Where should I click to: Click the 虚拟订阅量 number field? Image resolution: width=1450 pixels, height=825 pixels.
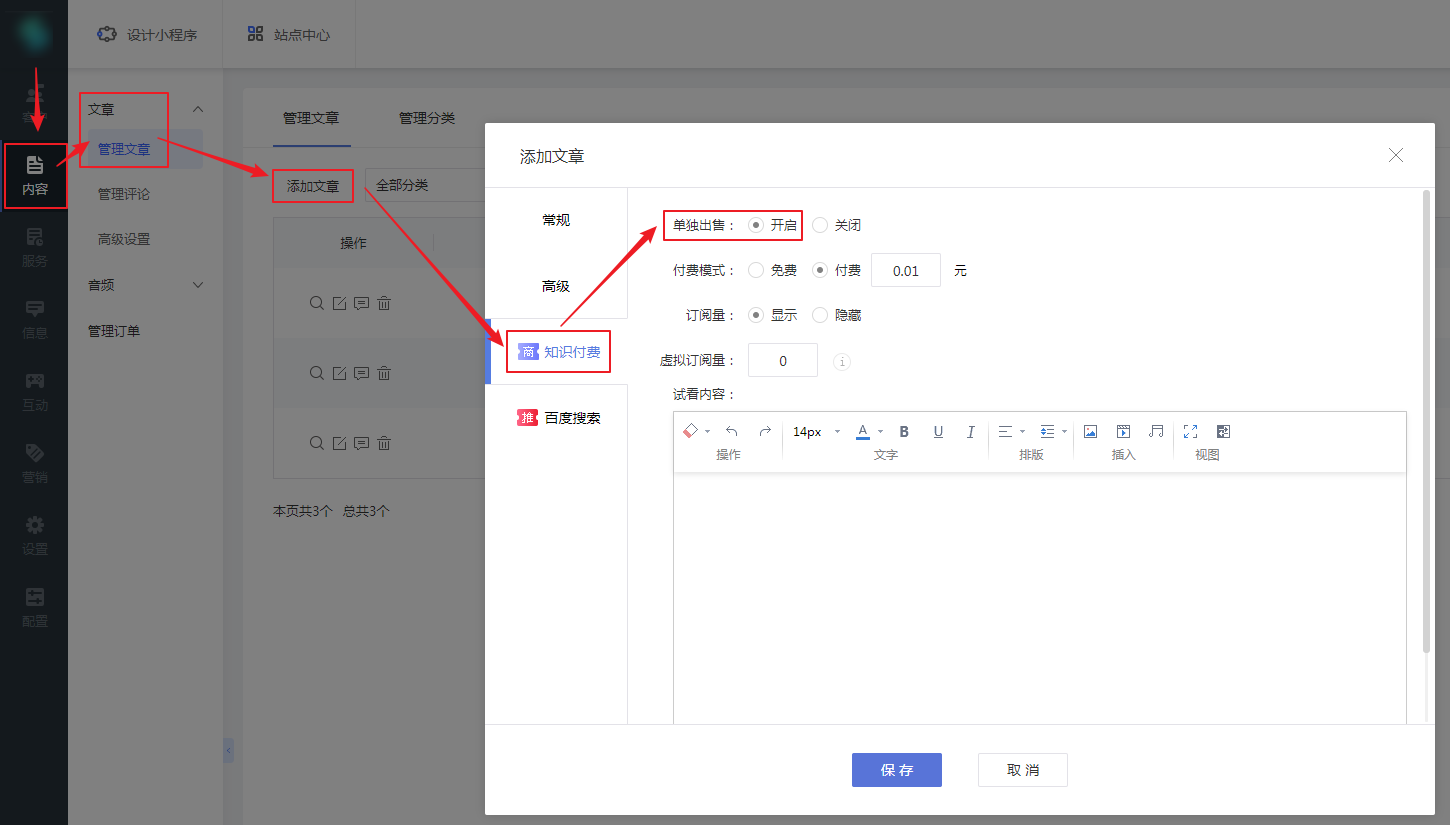[x=783, y=360]
